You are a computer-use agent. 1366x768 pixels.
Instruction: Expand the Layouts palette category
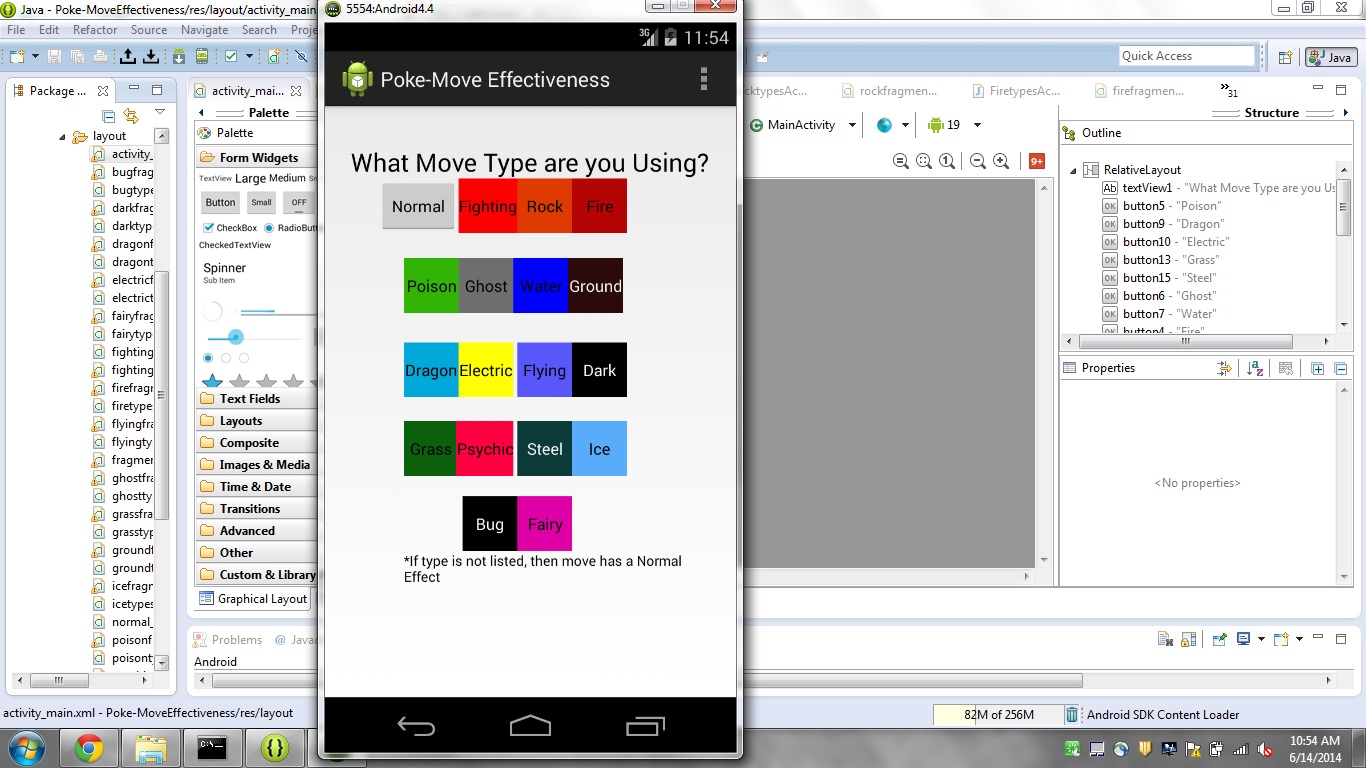[256, 421]
